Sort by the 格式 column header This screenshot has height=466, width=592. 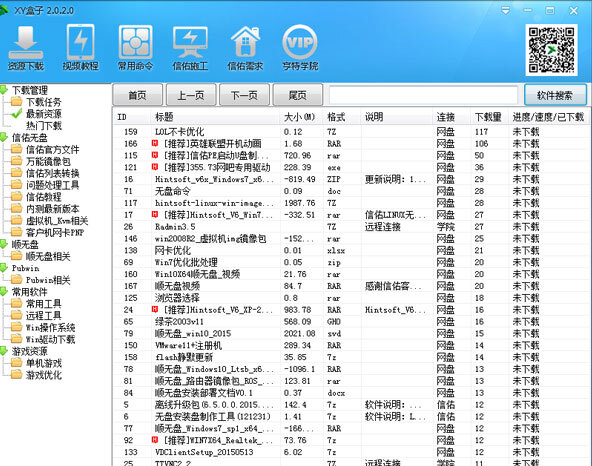(342, 117)
